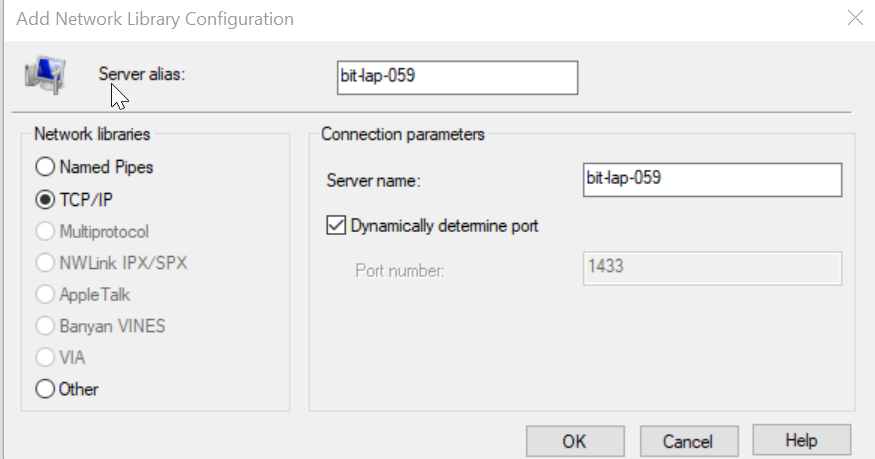Close the Add Network Library Configuration dialog
This screenshot has height=459, width=875.
[x=855, y=18]
